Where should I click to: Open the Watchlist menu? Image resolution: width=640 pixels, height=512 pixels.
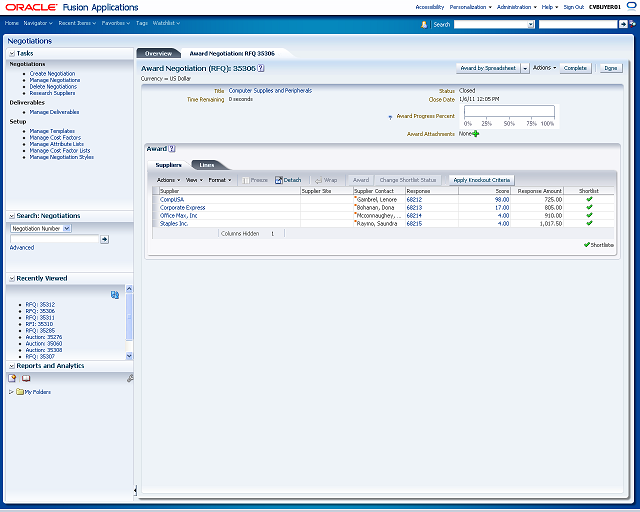tap(166, 23)
